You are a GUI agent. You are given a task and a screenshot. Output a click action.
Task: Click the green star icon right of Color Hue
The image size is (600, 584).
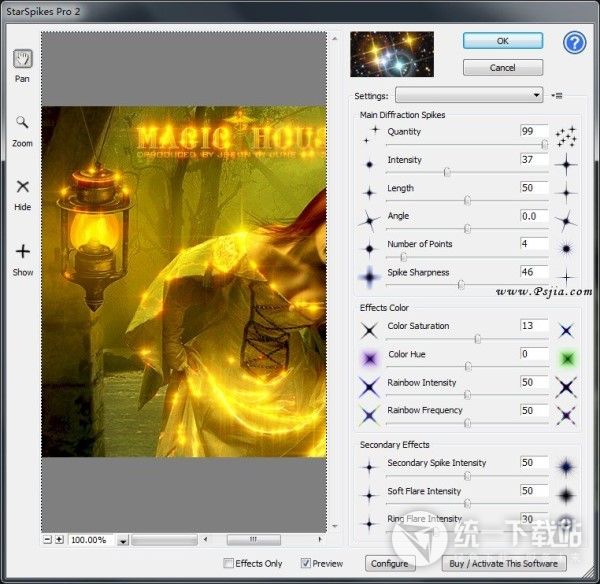pos(567,359)
